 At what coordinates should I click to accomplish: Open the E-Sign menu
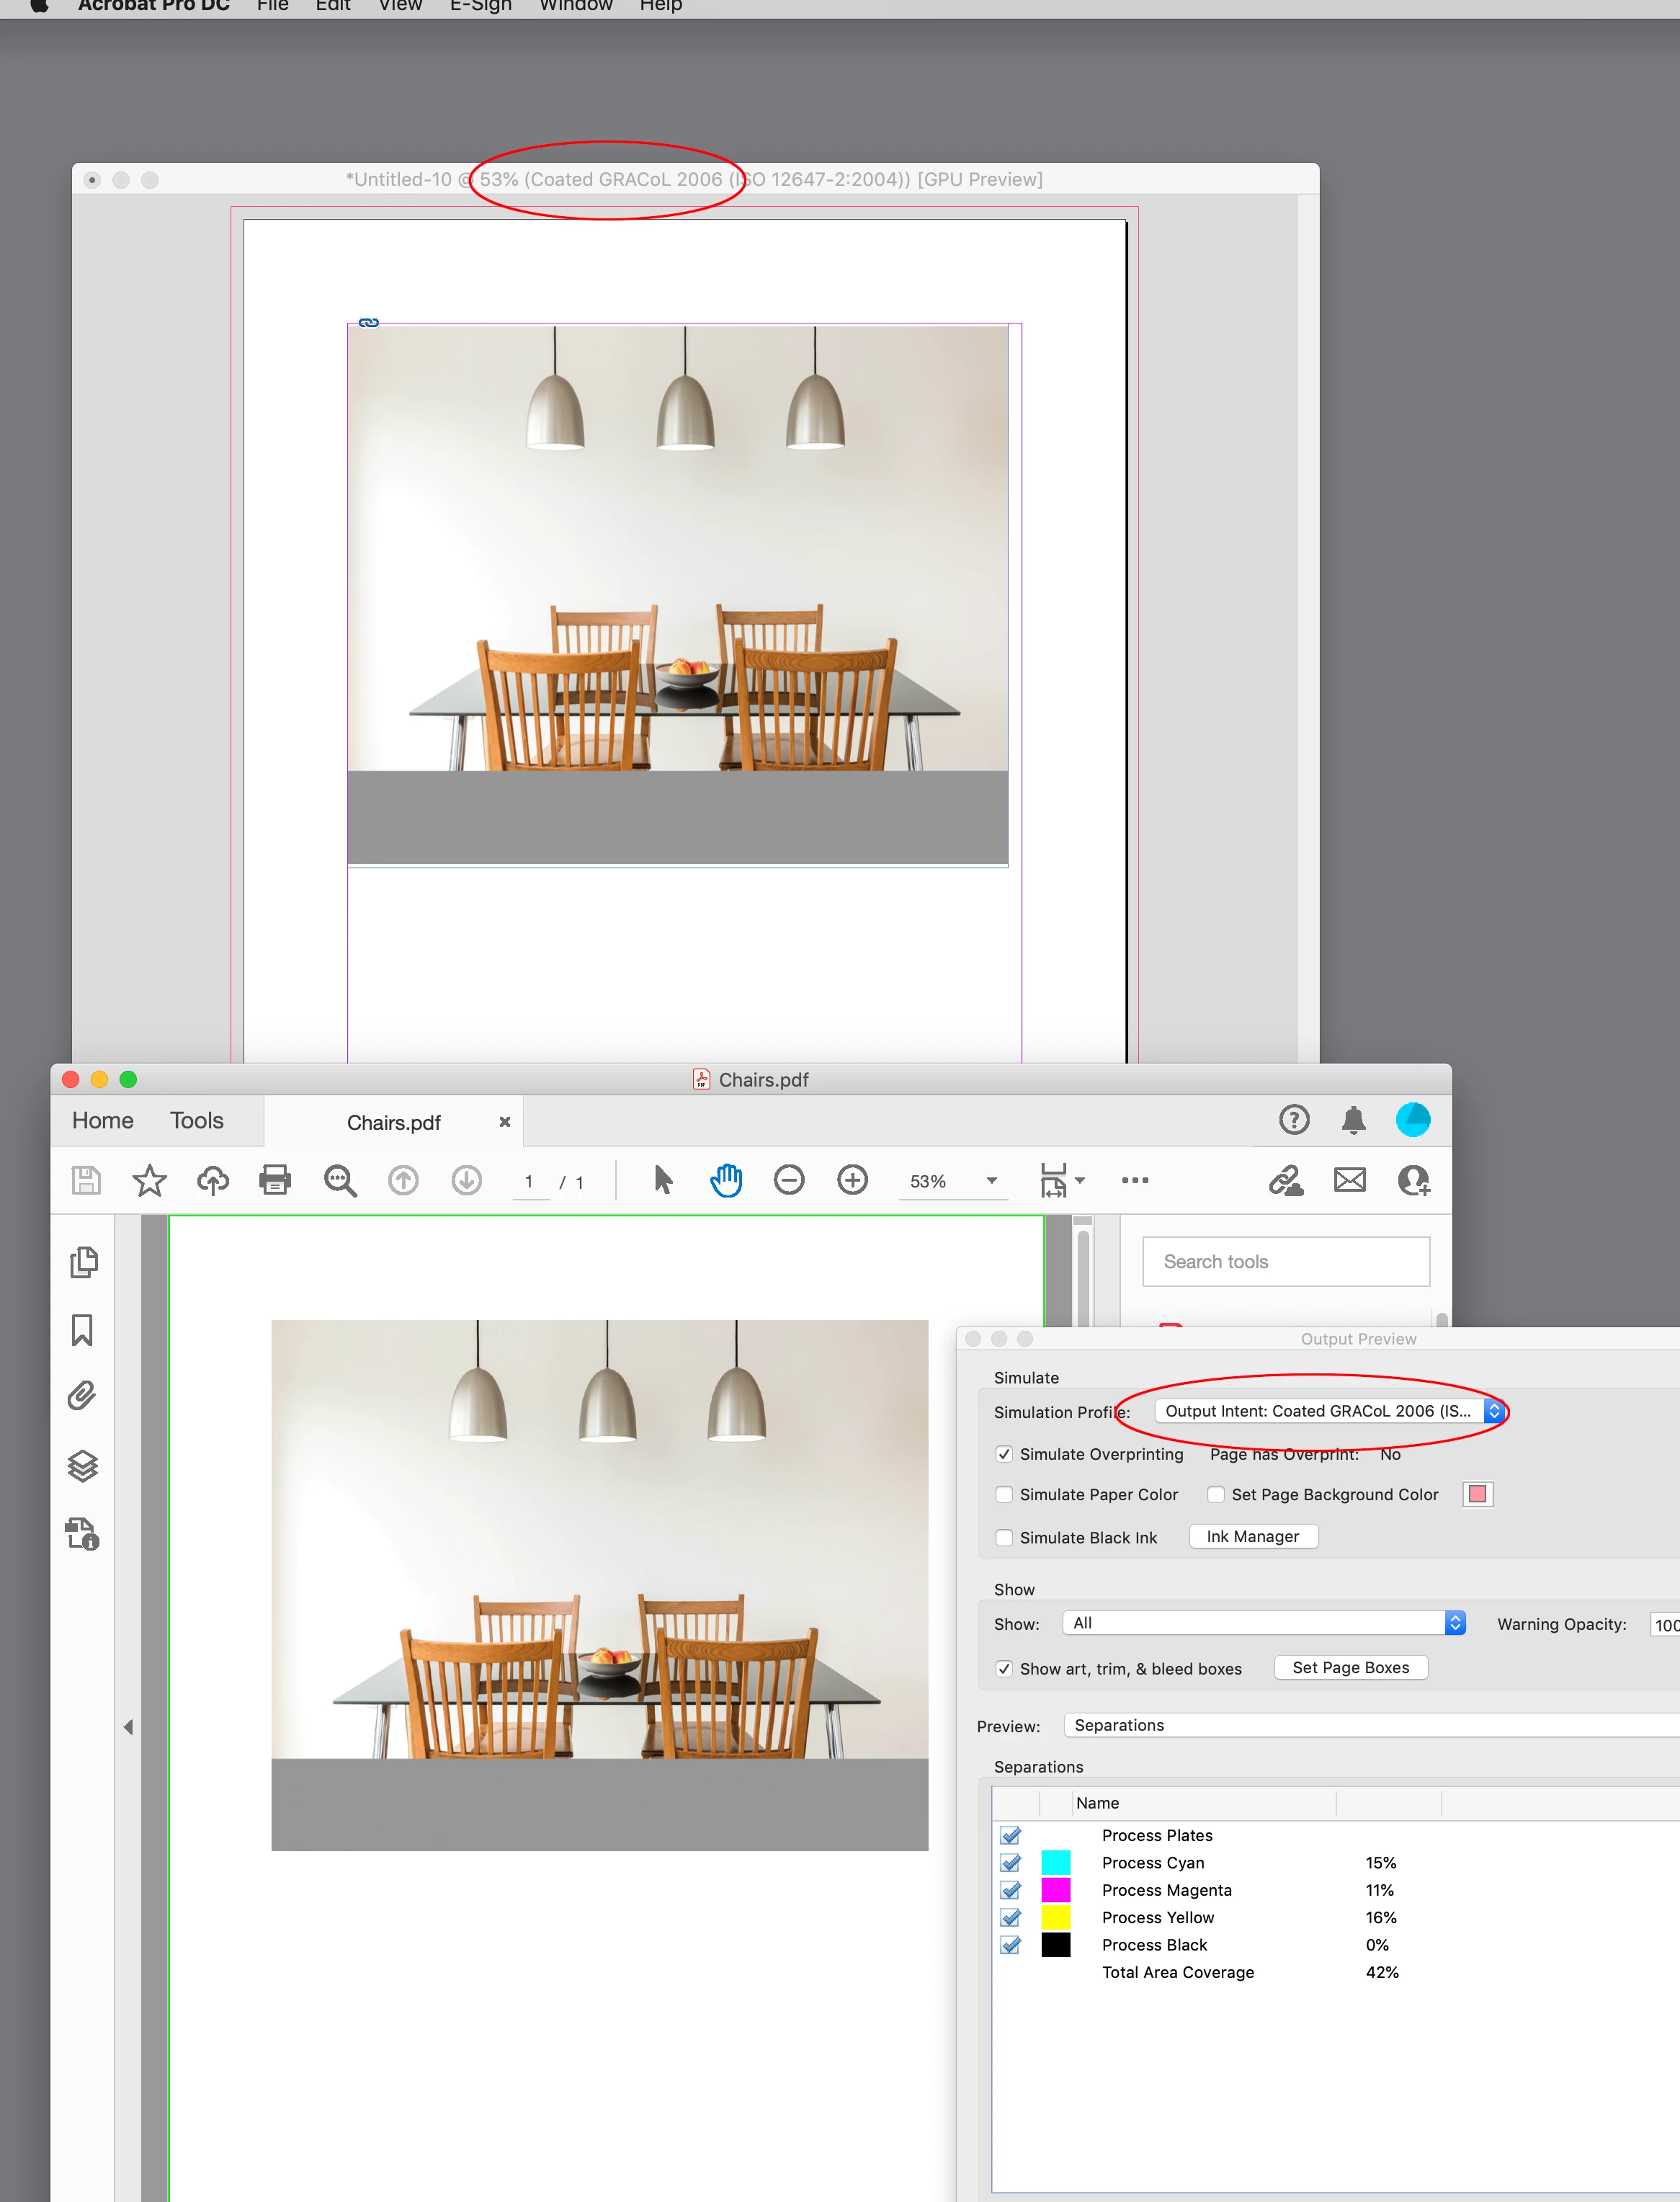pyautogui.click(x=480, y=6)
